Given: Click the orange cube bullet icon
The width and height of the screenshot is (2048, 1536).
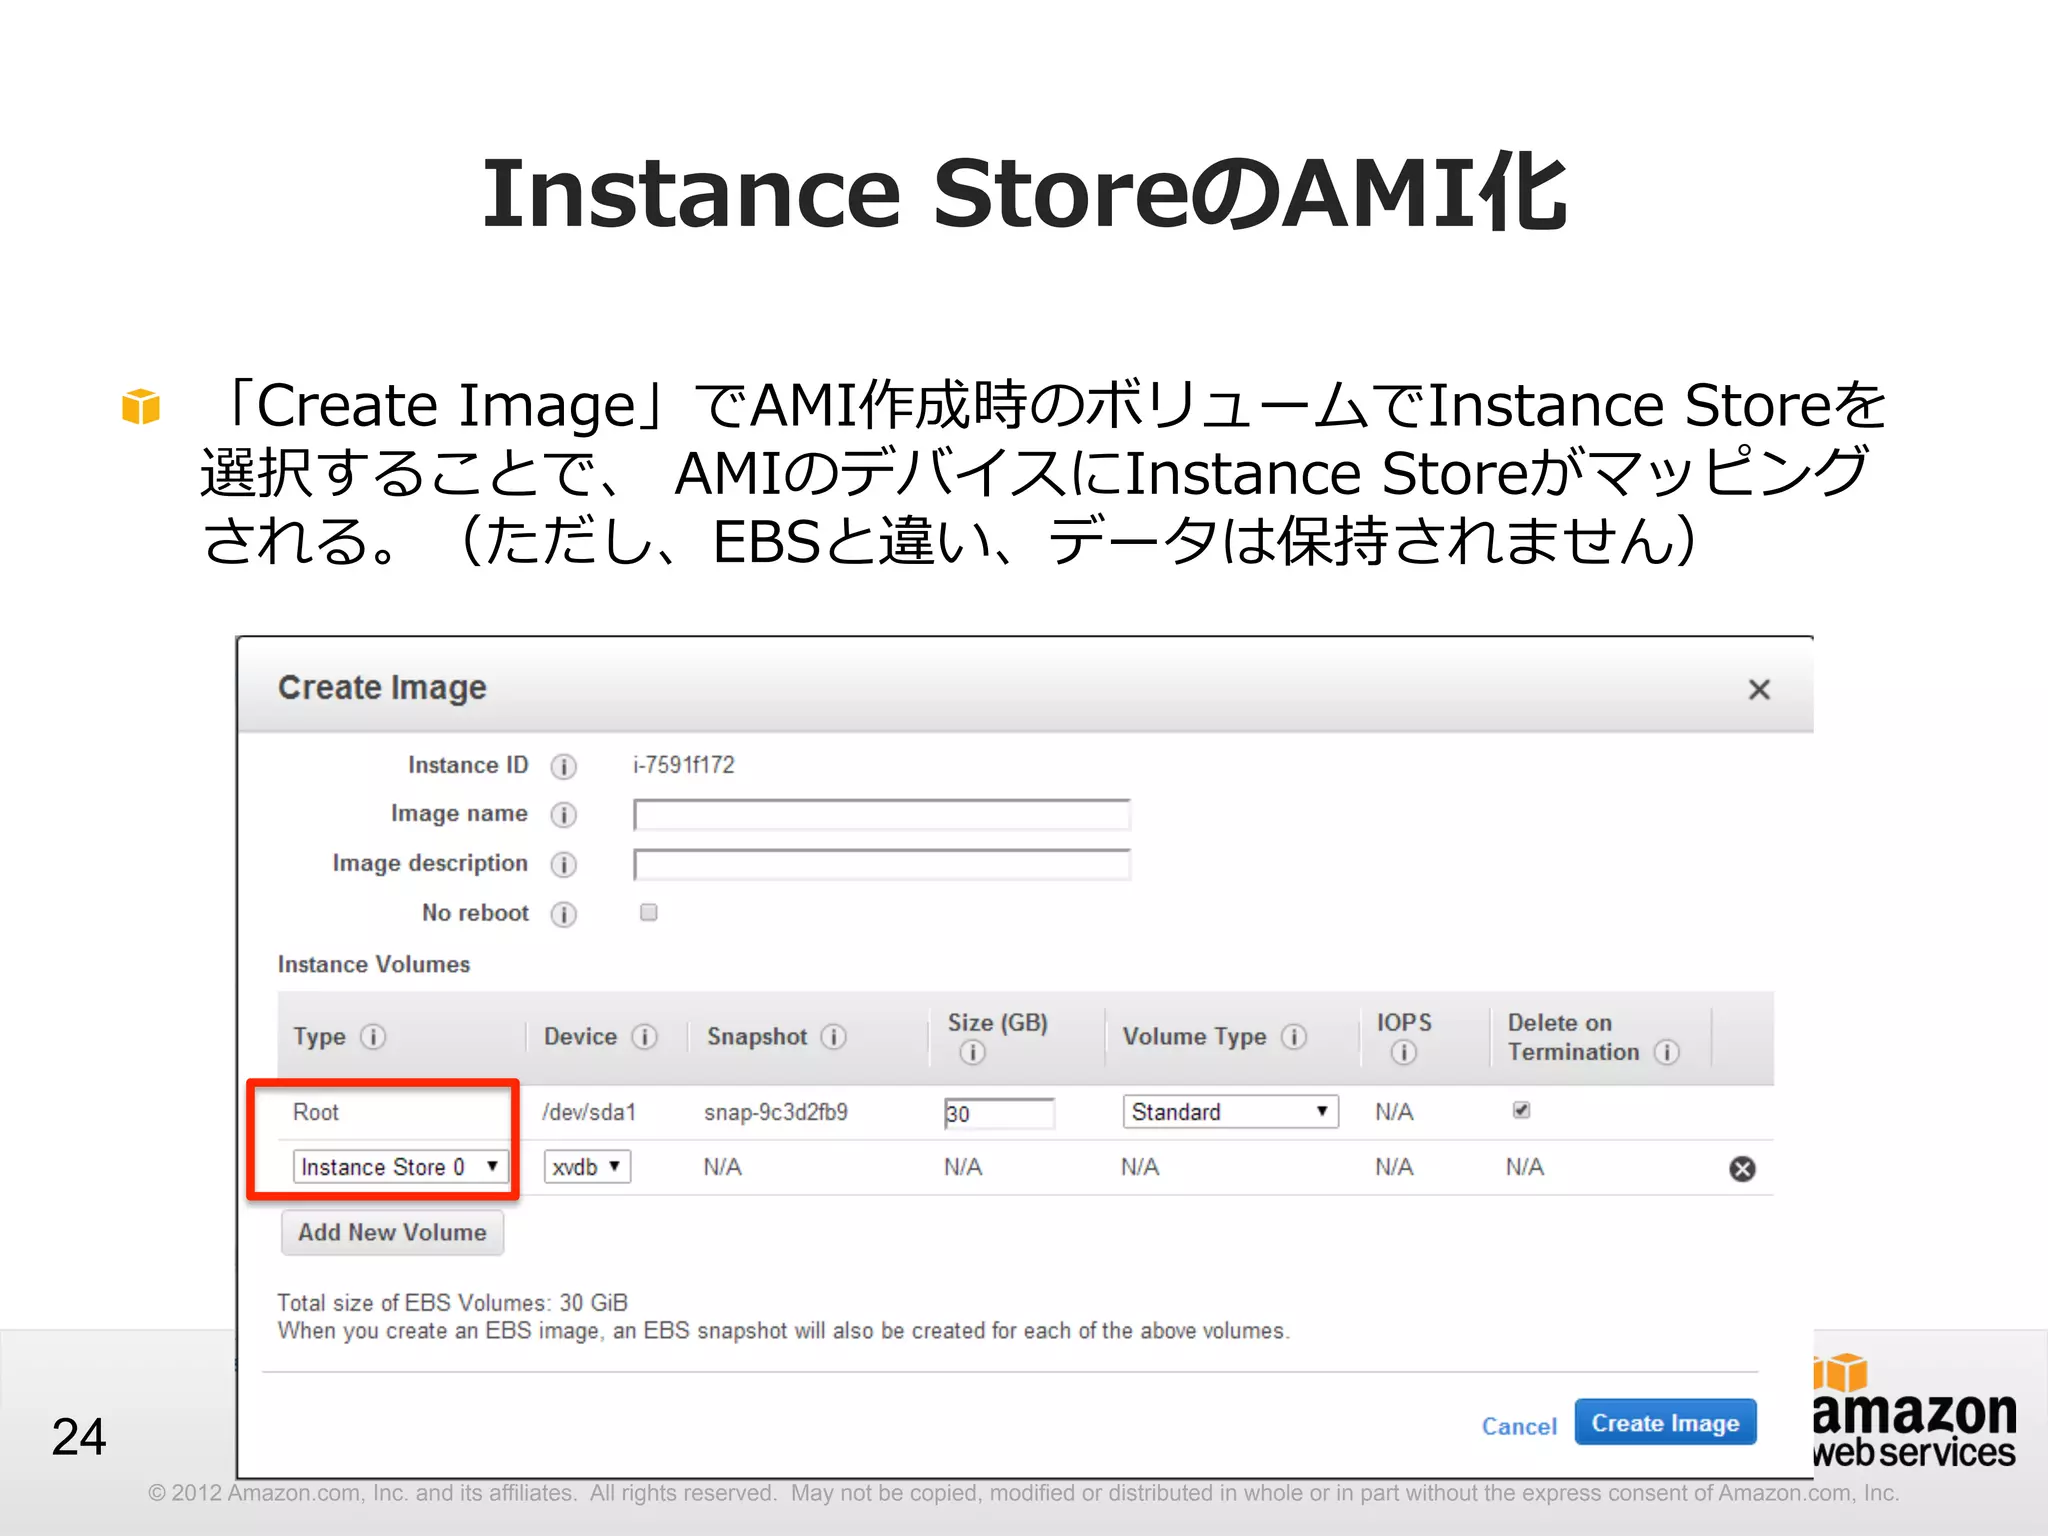Looking at the screenshot, I should [x=141, y=407].
